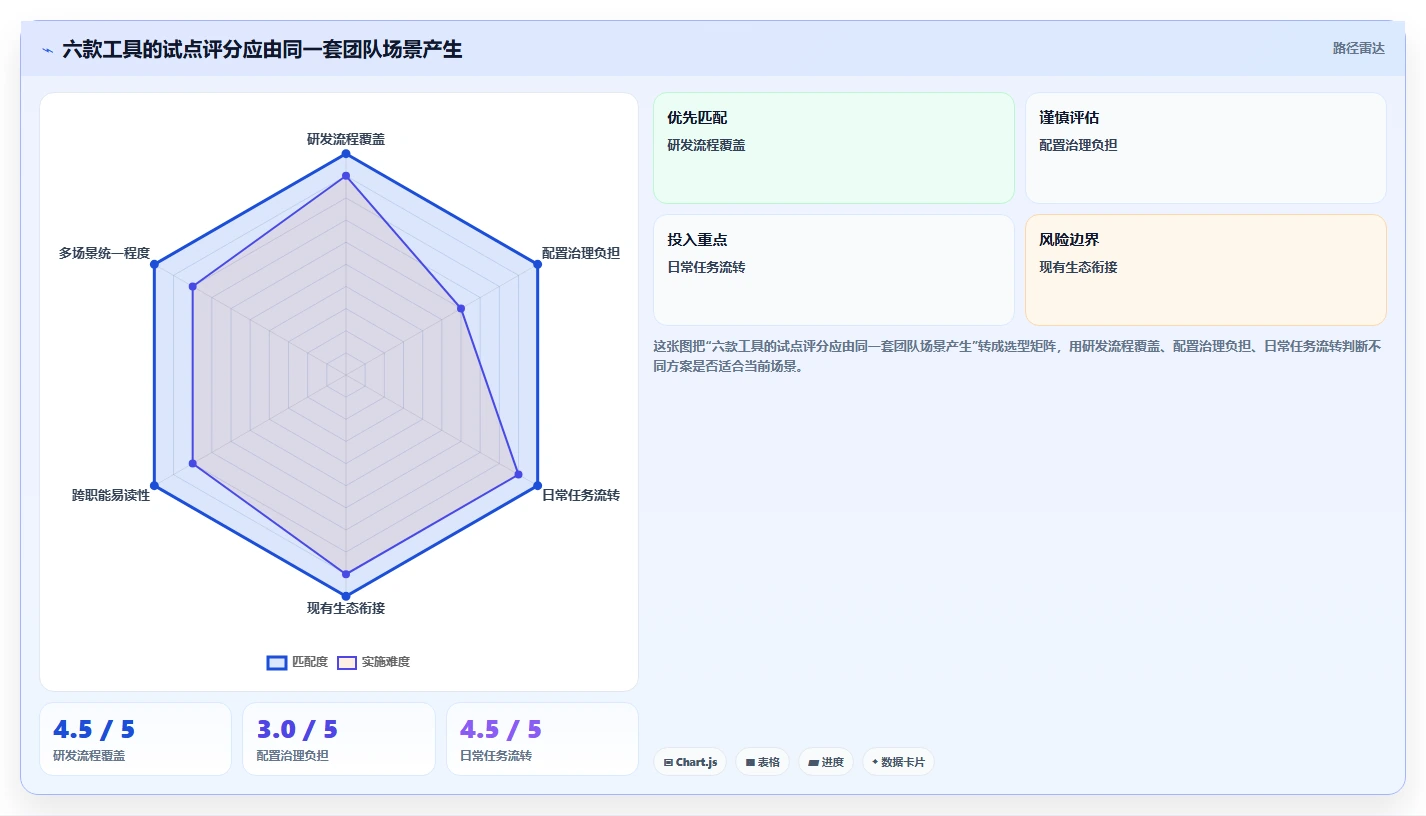Viewport: 1426px width, 816px height.
Task: Select the 进度 tag chip
Action: pos(826,762)
